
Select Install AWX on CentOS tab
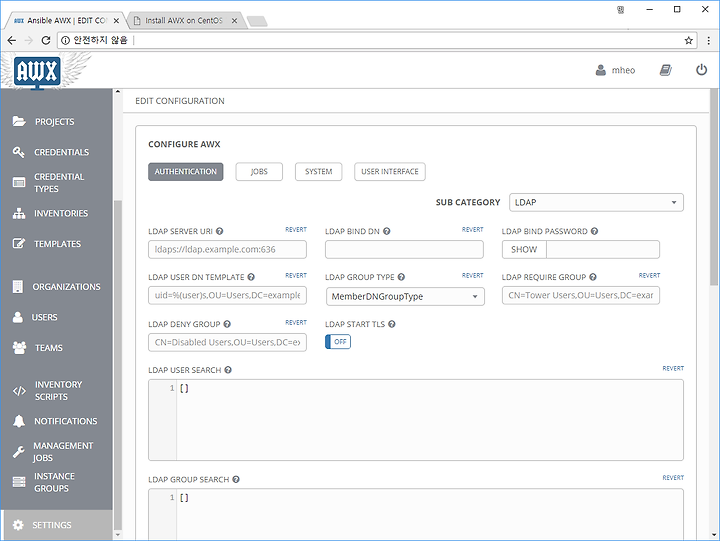tap(185, 21)
